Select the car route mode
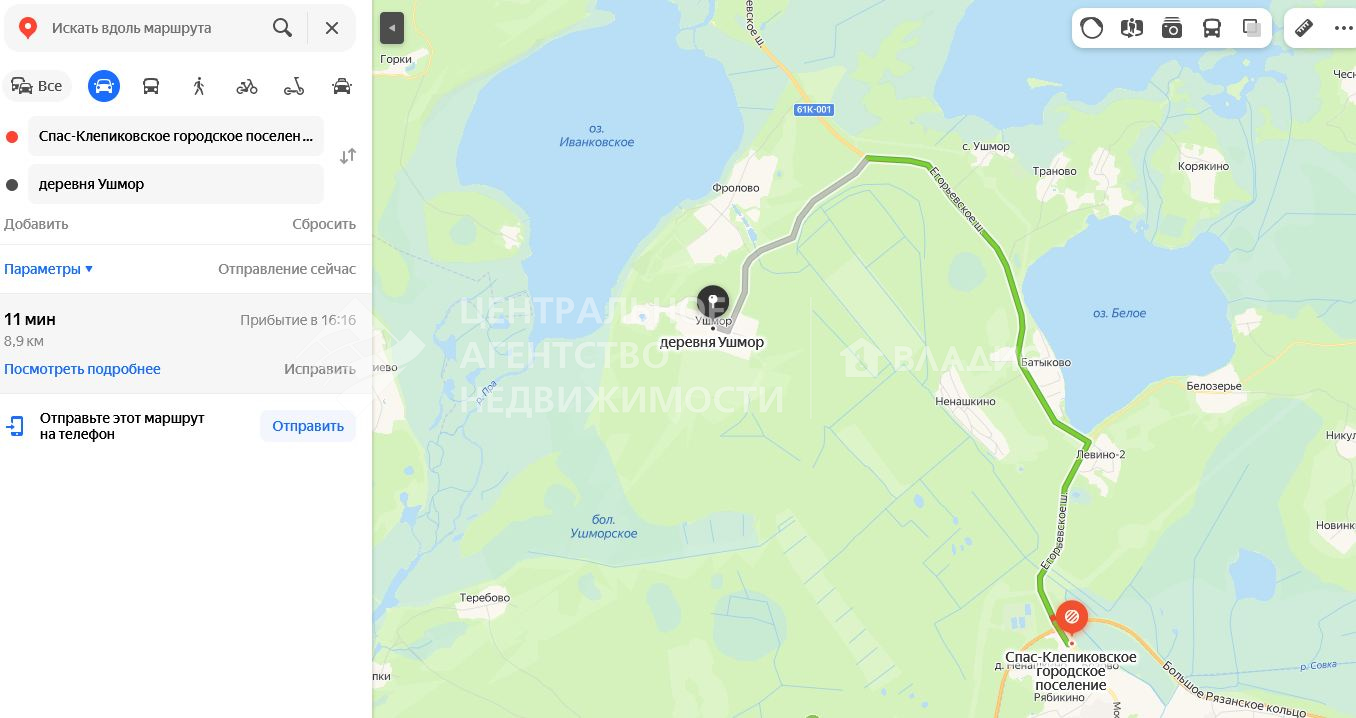The image size is (1356, 718). 103,86
